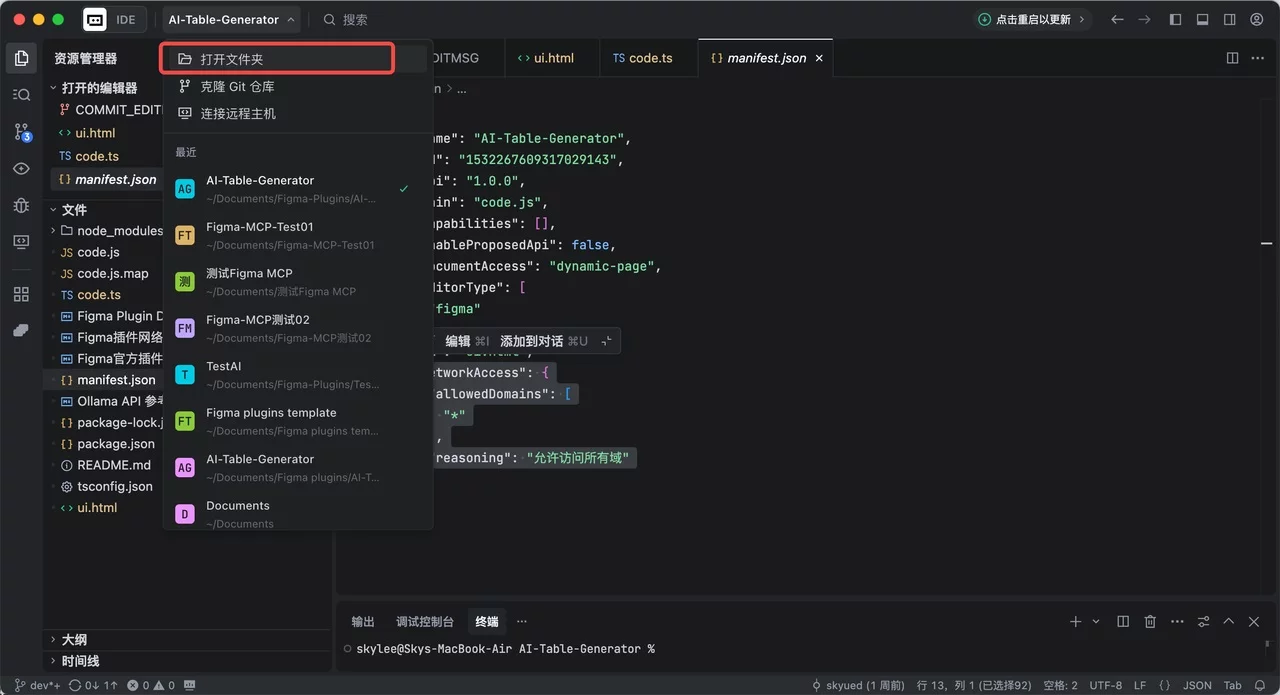This screenshot has height=695, width=1280.
Task: Split the editor with the split icon
Action: 1232,58
